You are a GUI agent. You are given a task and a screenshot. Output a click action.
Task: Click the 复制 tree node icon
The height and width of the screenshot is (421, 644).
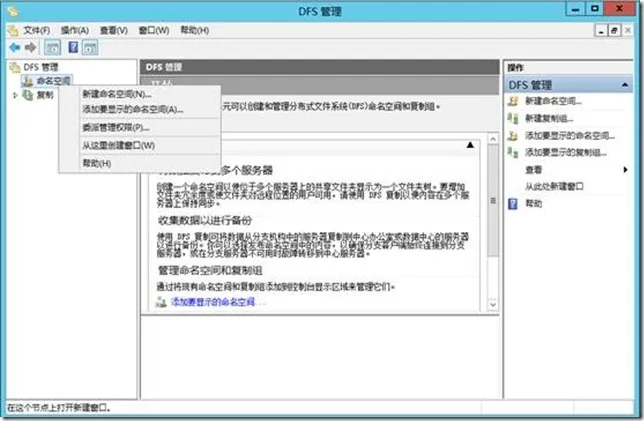(28, 95)
